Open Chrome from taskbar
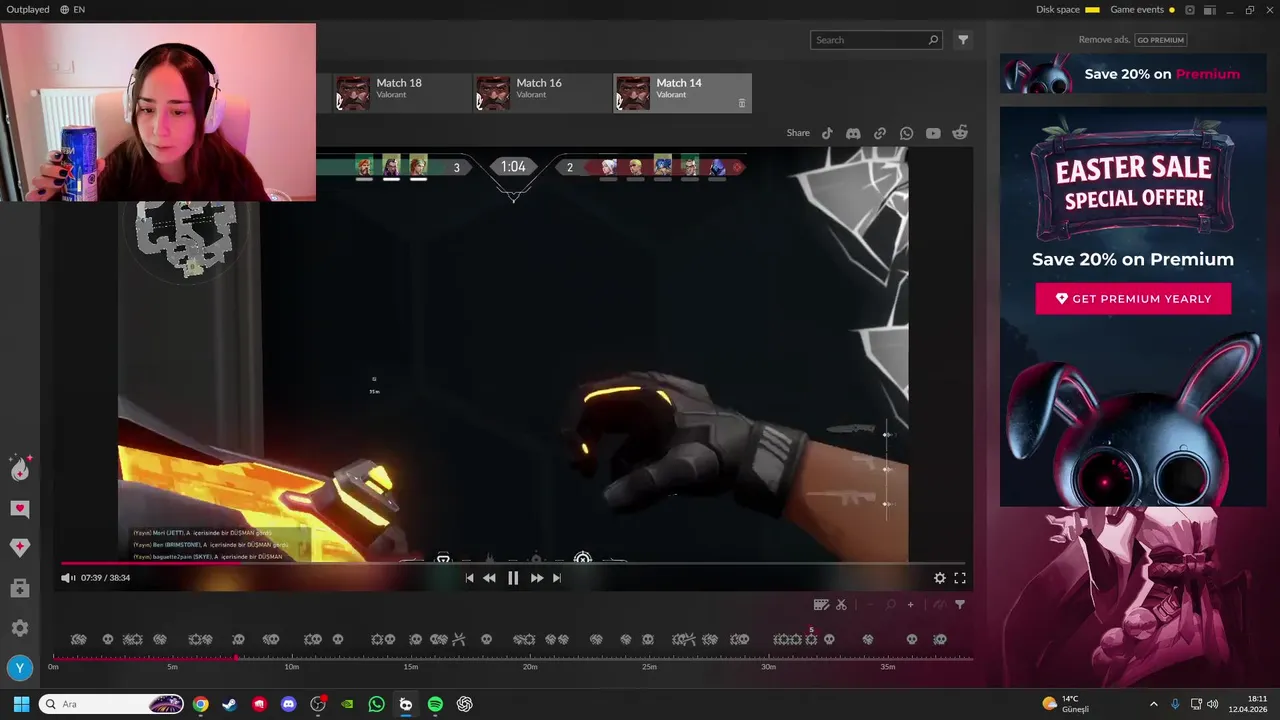The image size is (1280, 720). [201, 704]
